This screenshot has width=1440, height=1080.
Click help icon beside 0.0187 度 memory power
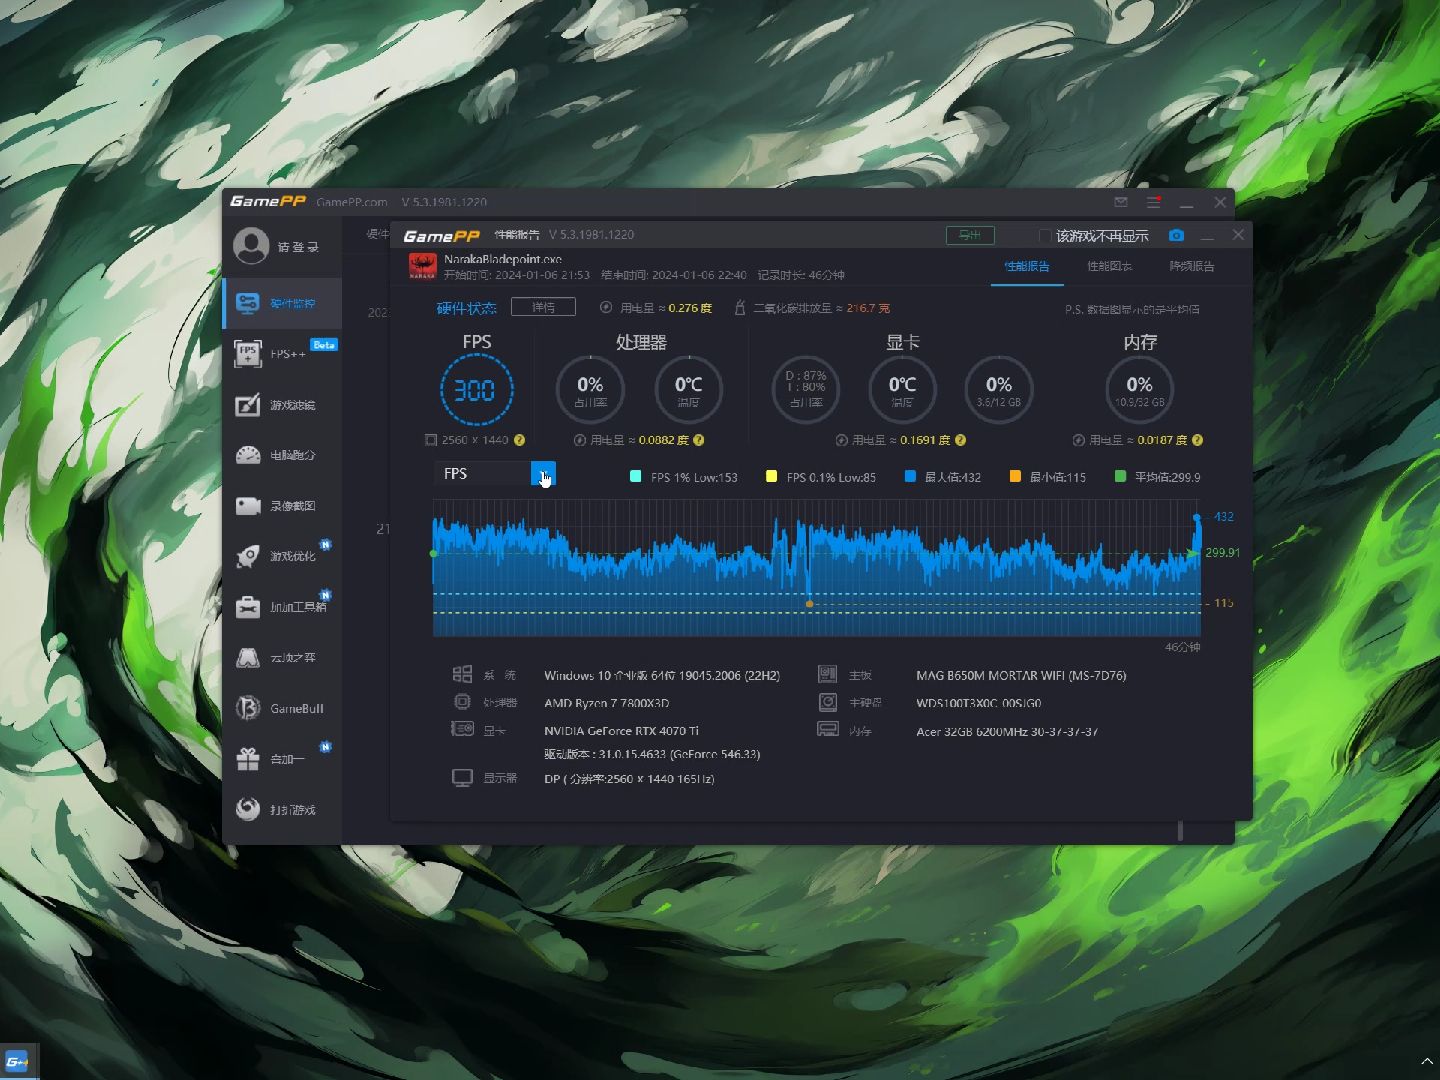(x=1197, y=440)
